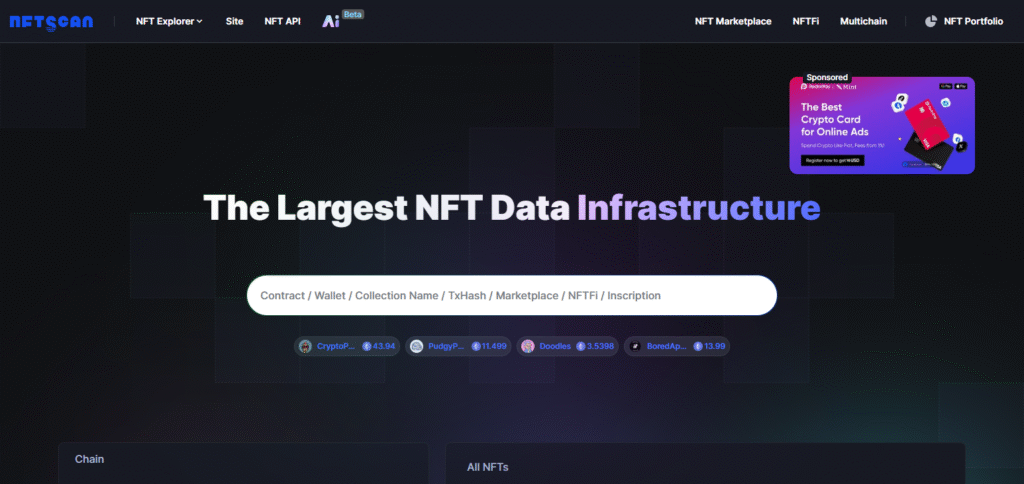Click the ETH icon beside 13.99

pyautogui.click(x=698, y=346)
